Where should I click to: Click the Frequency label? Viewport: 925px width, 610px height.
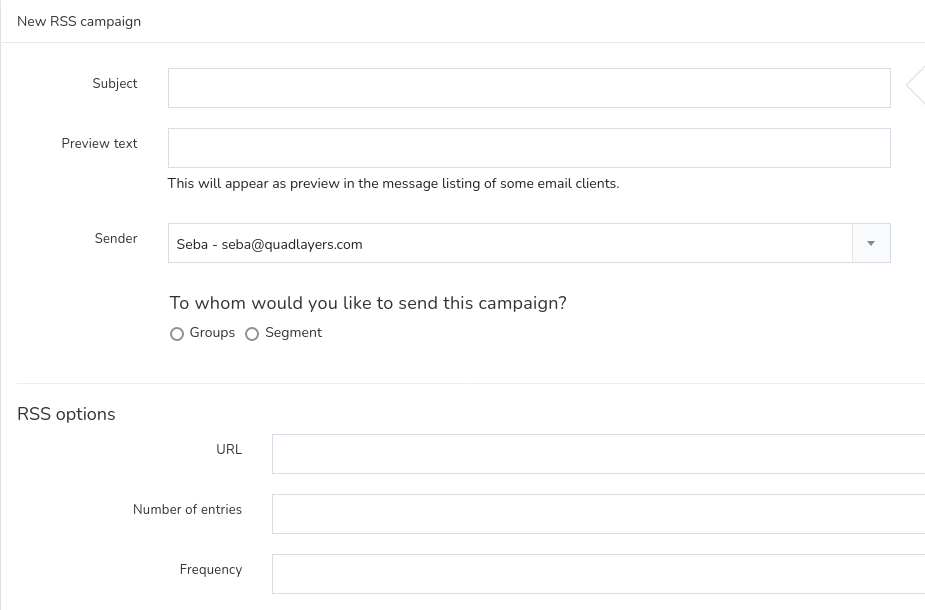tap(211, 570)
